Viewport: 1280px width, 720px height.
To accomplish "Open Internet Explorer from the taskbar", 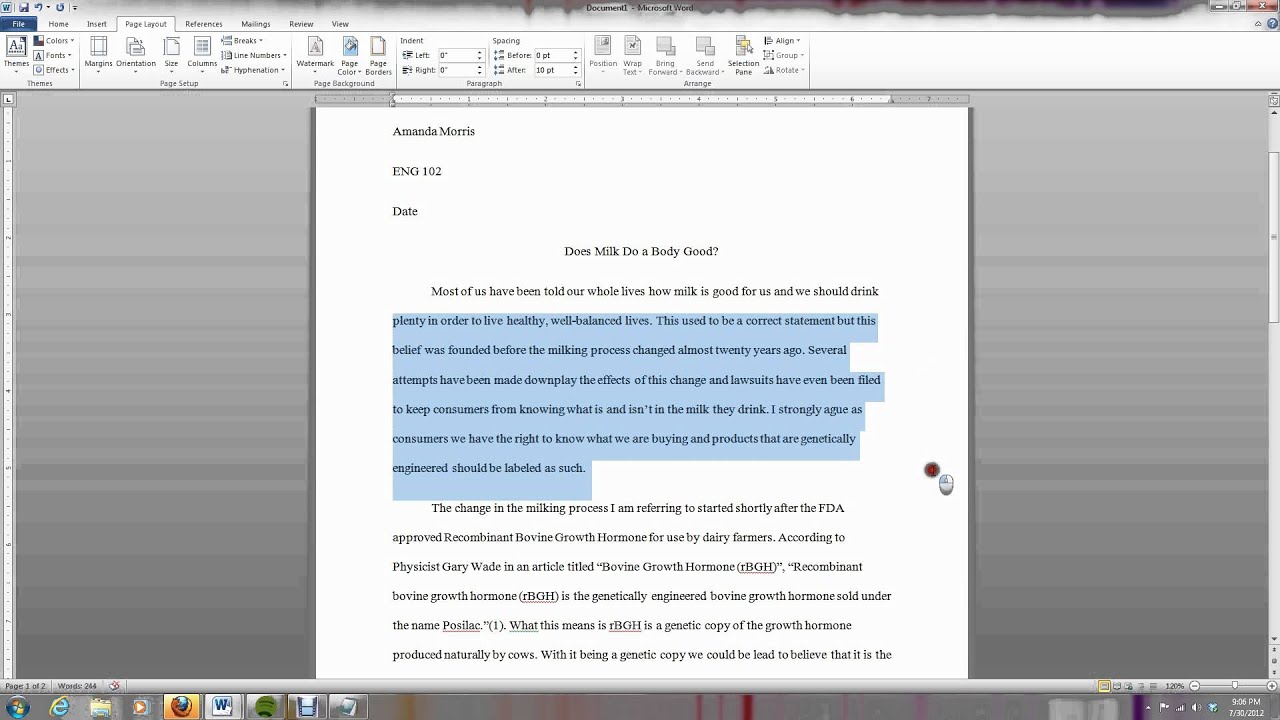I will (x=60, y=707).
